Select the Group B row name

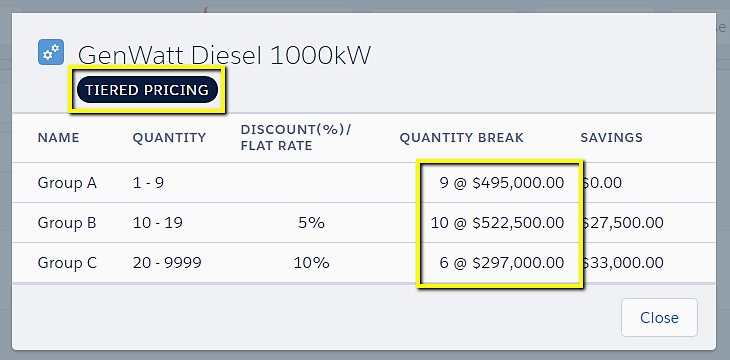(x=67, y=223)
